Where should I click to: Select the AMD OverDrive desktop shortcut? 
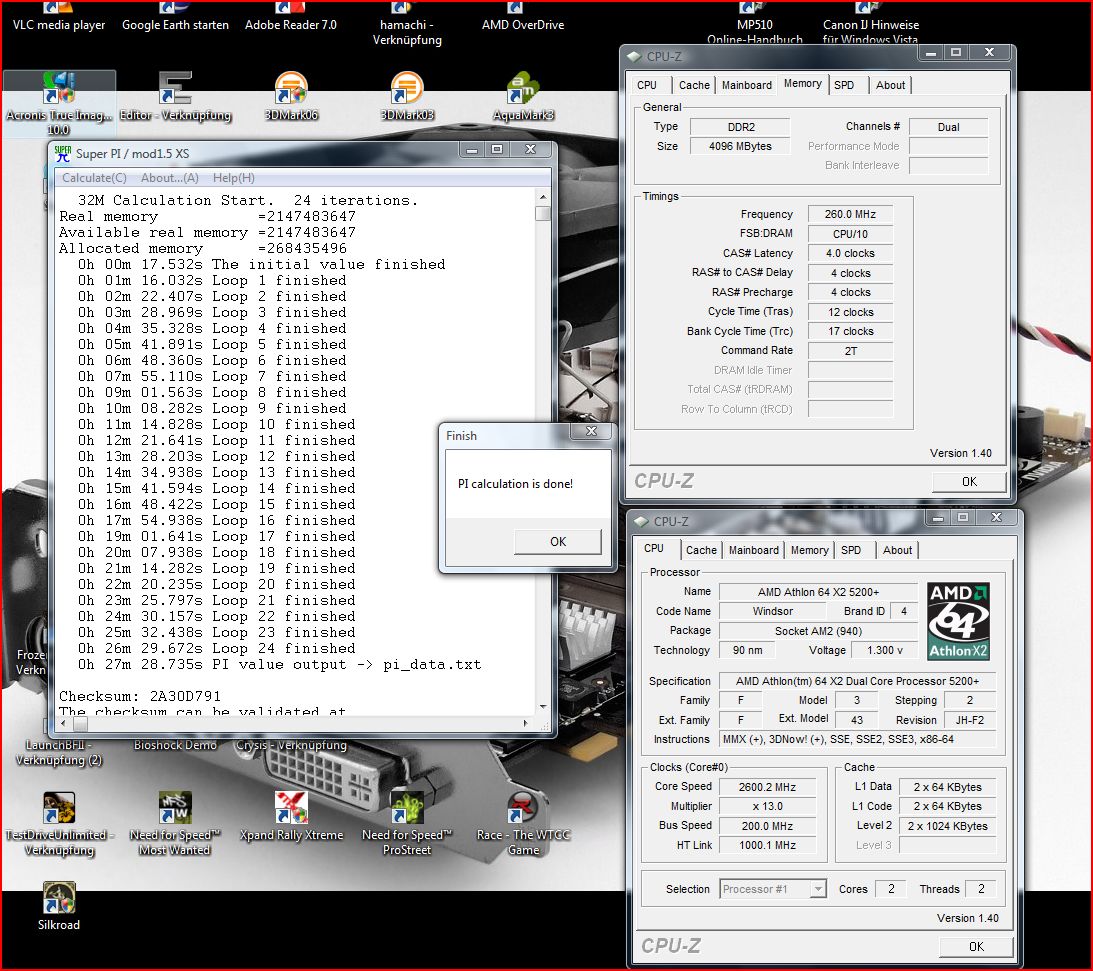(523, 25)
